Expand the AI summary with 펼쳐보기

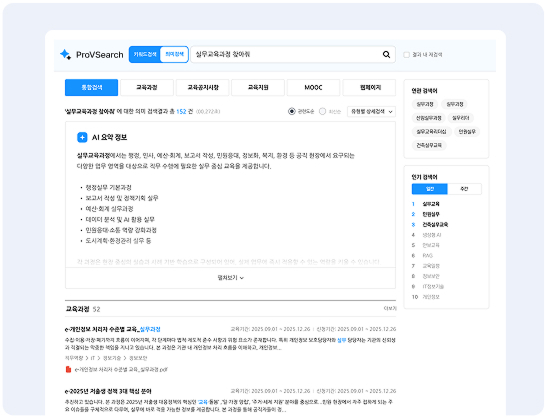point(231,278)
